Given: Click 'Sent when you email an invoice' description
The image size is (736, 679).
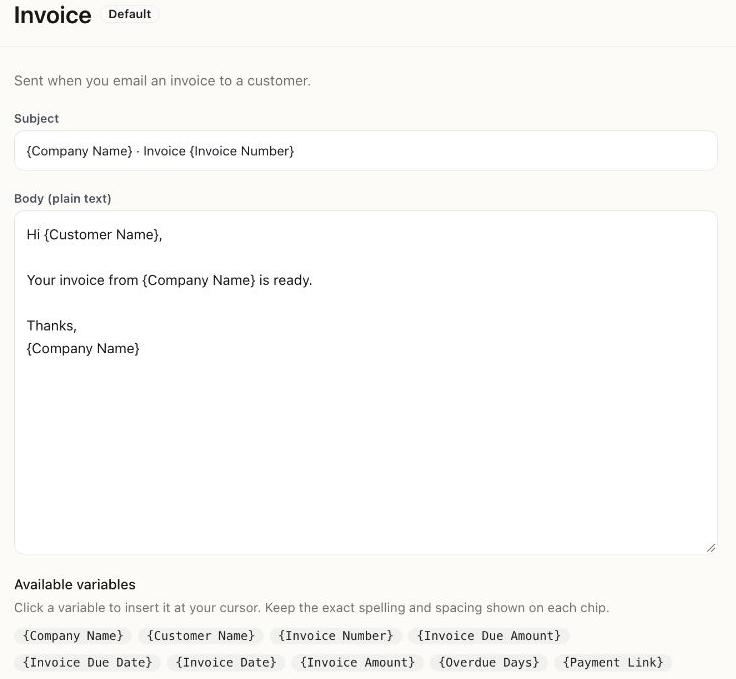Looking at the screenshot, I should pos(162,81).
